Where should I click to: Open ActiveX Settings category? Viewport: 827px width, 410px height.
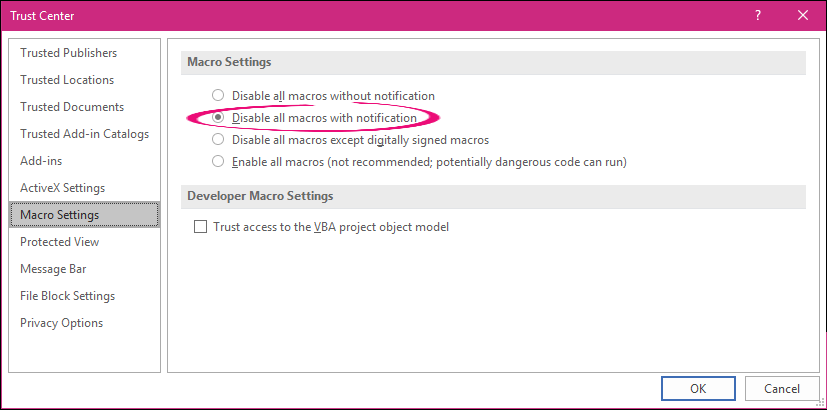[x=62, y=188]
